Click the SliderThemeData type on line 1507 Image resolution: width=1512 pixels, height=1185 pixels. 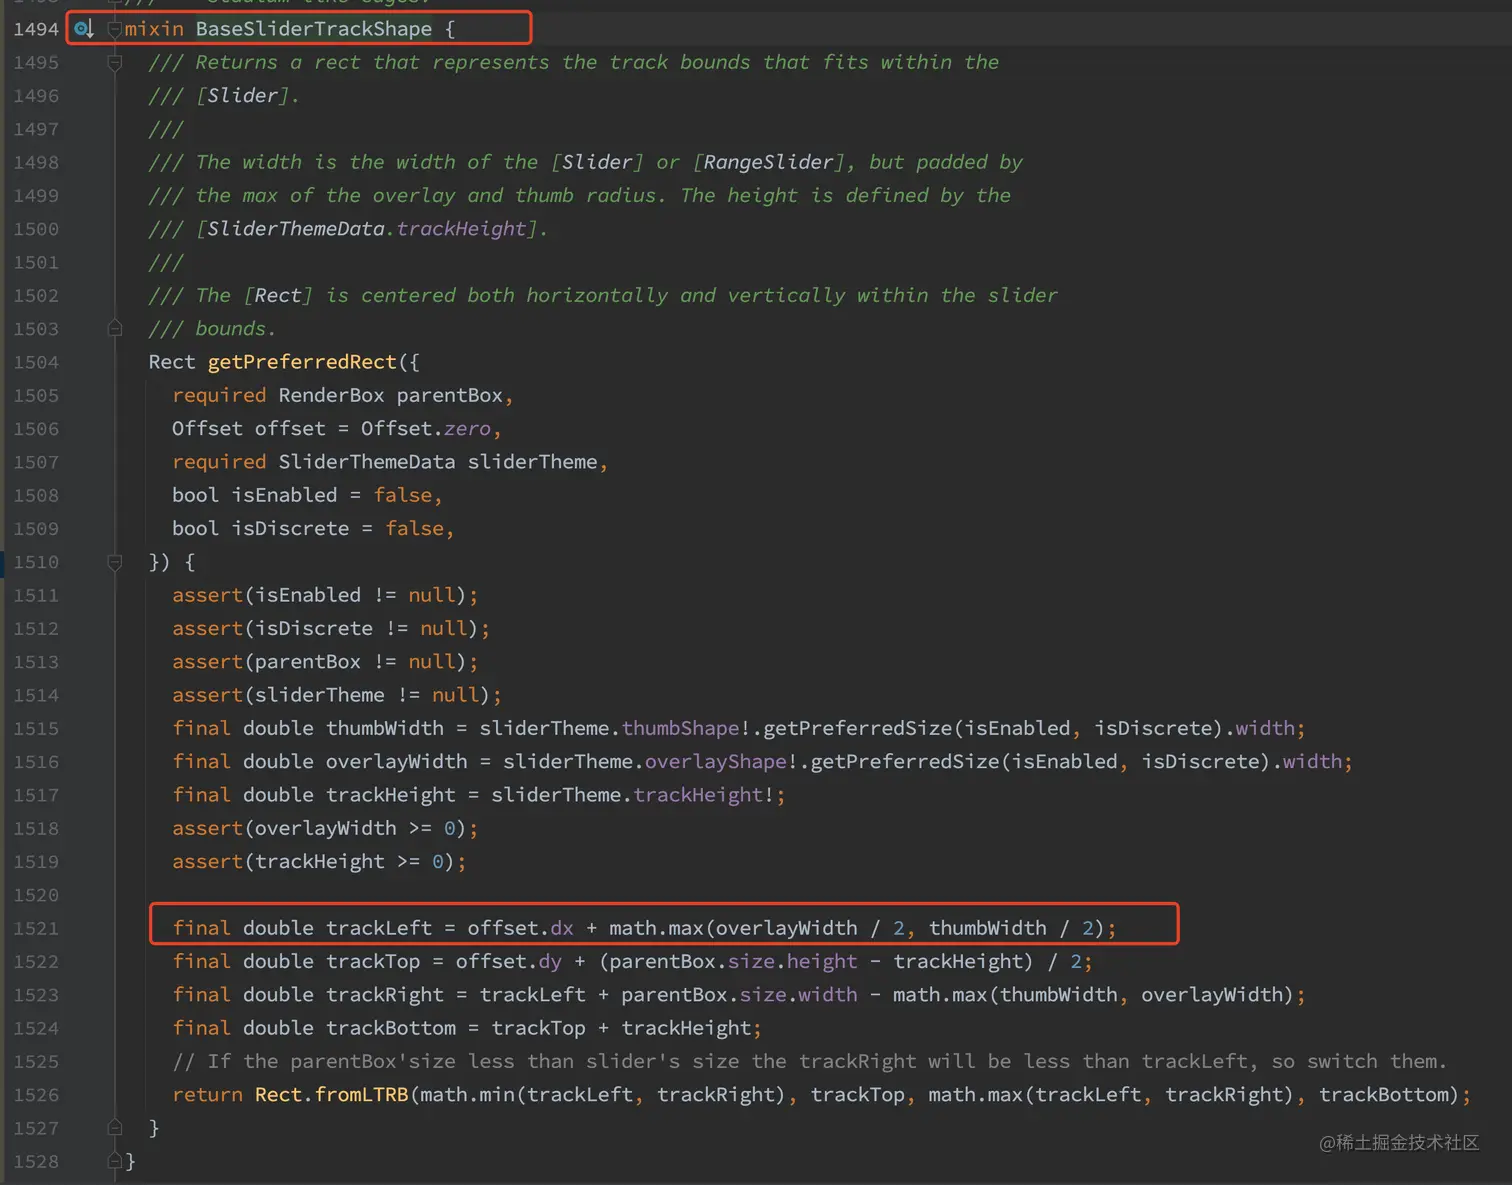pos(367,462)
